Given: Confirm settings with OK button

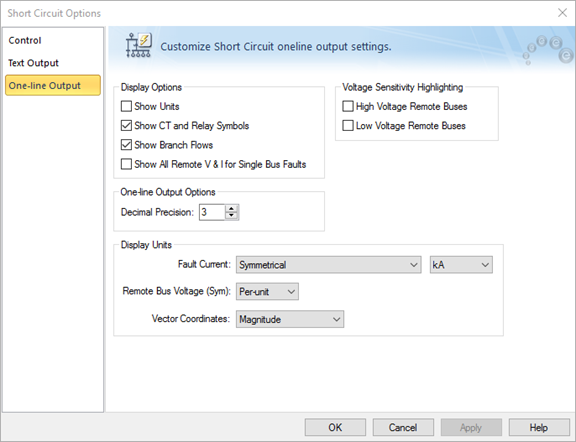Looking at the screenshot, I should click(335, 428).
